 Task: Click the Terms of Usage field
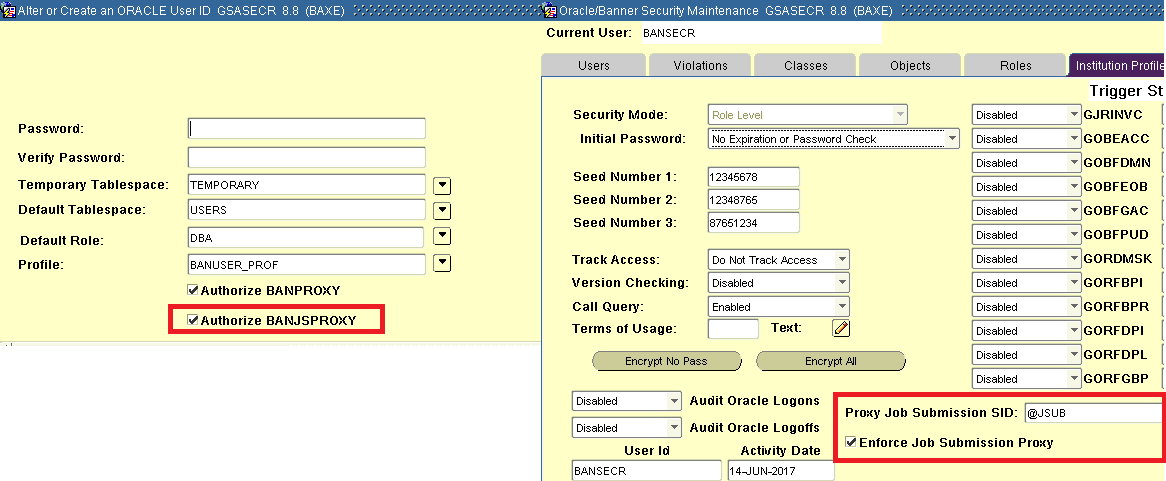733,329
